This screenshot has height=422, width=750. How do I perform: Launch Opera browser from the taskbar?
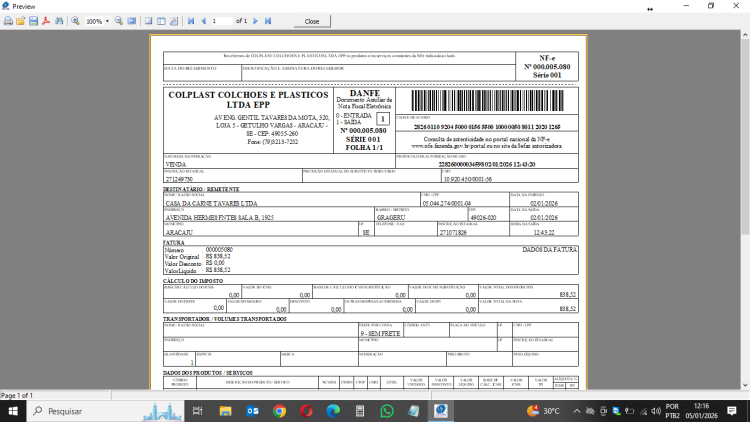click(x=306, y=411)
